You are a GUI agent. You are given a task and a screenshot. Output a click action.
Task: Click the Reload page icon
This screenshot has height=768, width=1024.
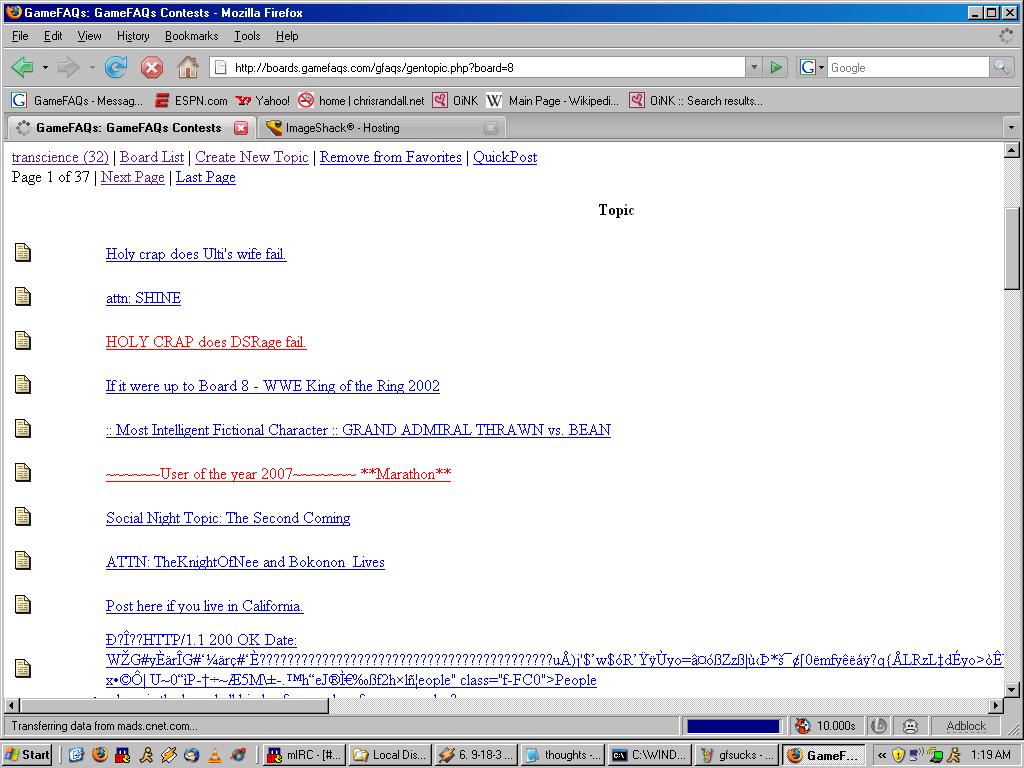[x=116, y=67]
